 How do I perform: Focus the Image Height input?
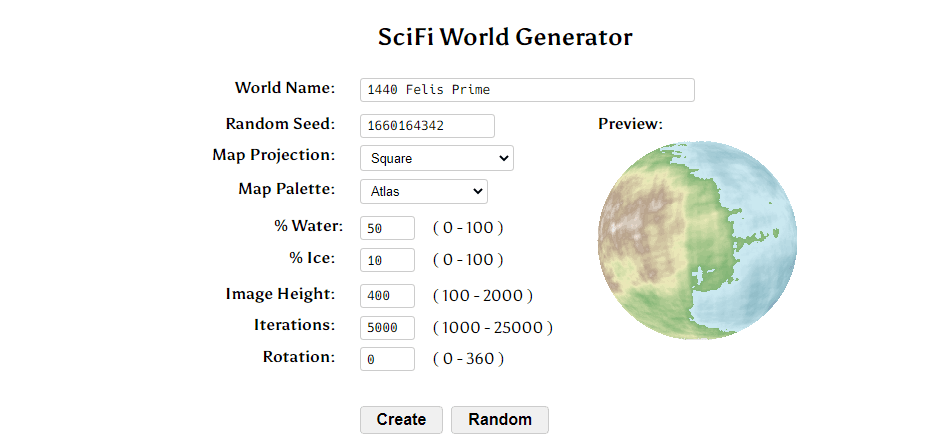[x=387, y=296]
